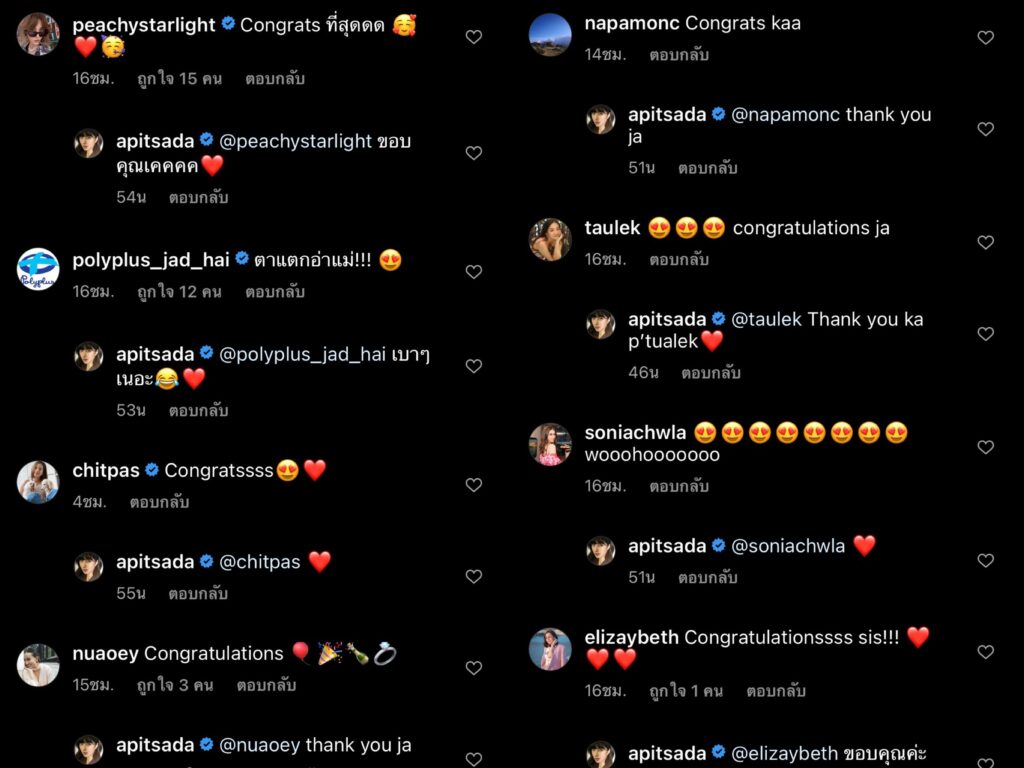Tap heart on chitpas Congratssss comment
This screenshot has height=768, width=1024.
(473, 485)
